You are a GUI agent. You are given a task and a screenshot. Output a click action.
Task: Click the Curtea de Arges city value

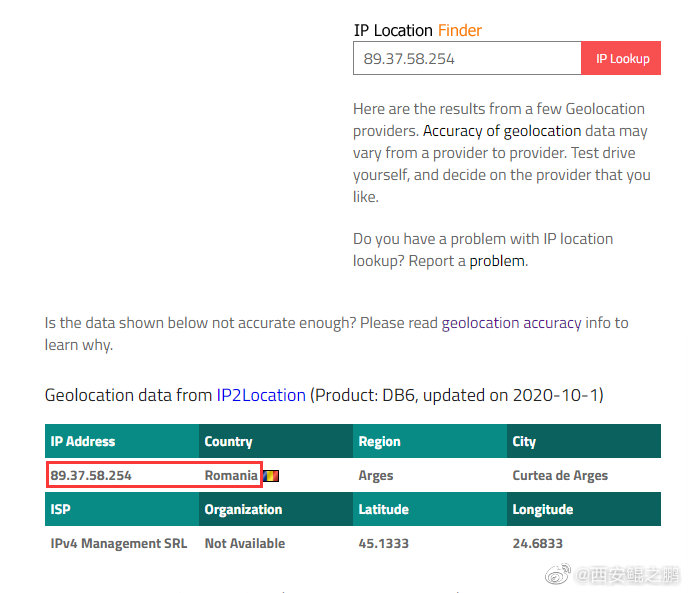click(x=560, y=476)
